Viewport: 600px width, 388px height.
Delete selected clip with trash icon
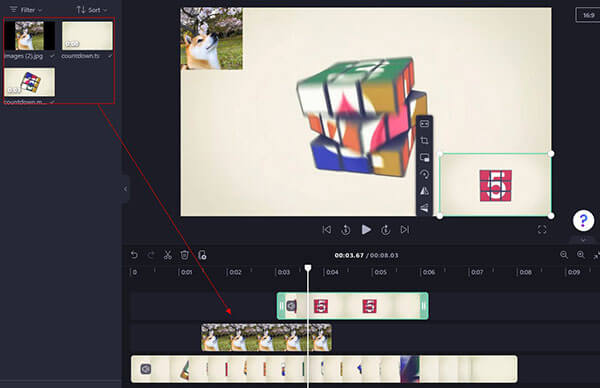[184, 255]
